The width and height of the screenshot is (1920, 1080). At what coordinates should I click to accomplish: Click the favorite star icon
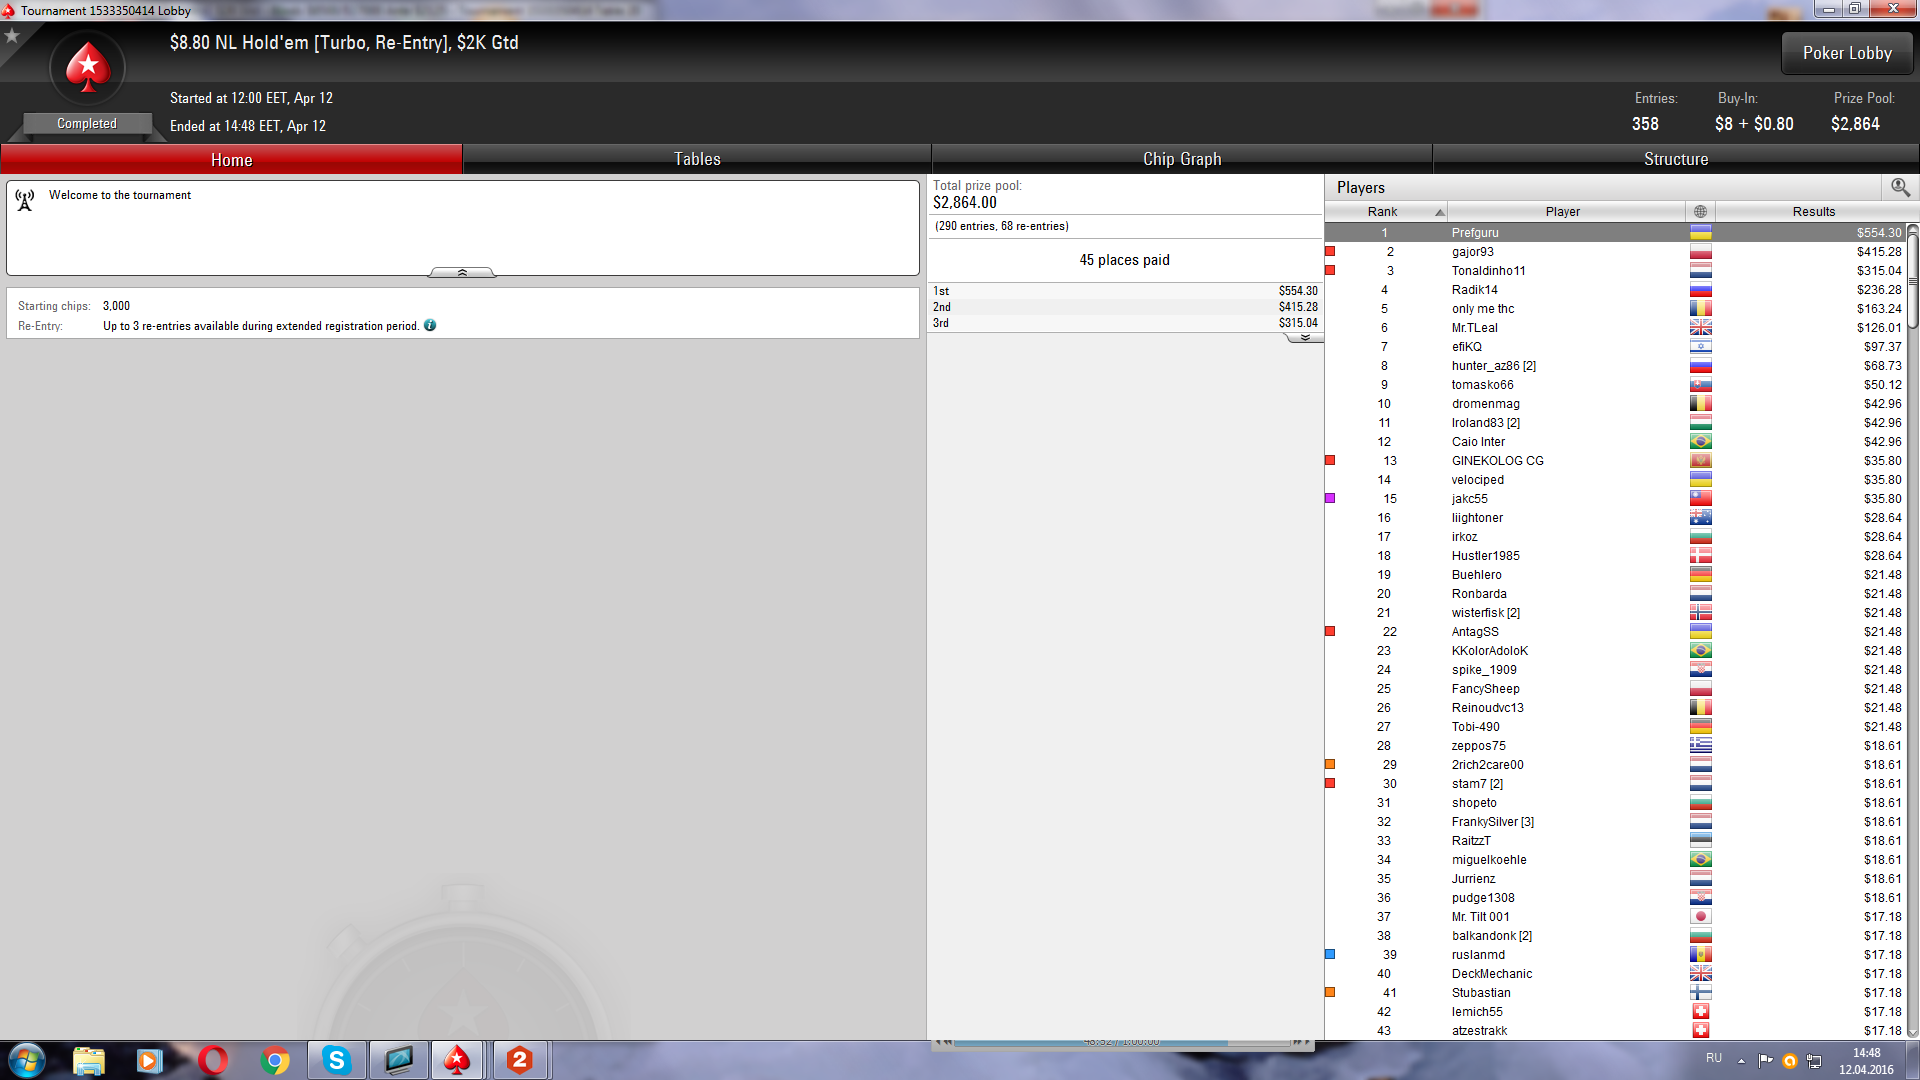coord(12,36)
